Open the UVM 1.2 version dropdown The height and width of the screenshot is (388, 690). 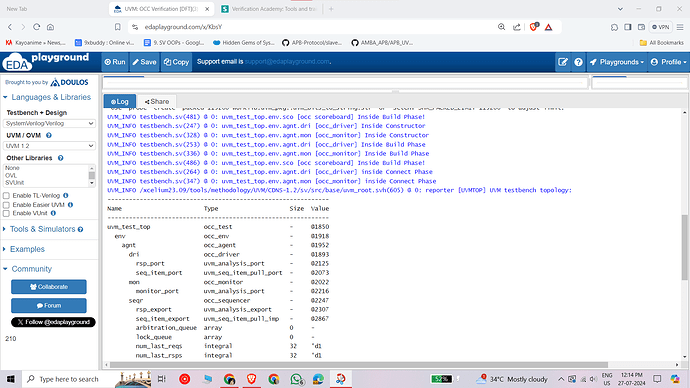[x=49, y=146]
